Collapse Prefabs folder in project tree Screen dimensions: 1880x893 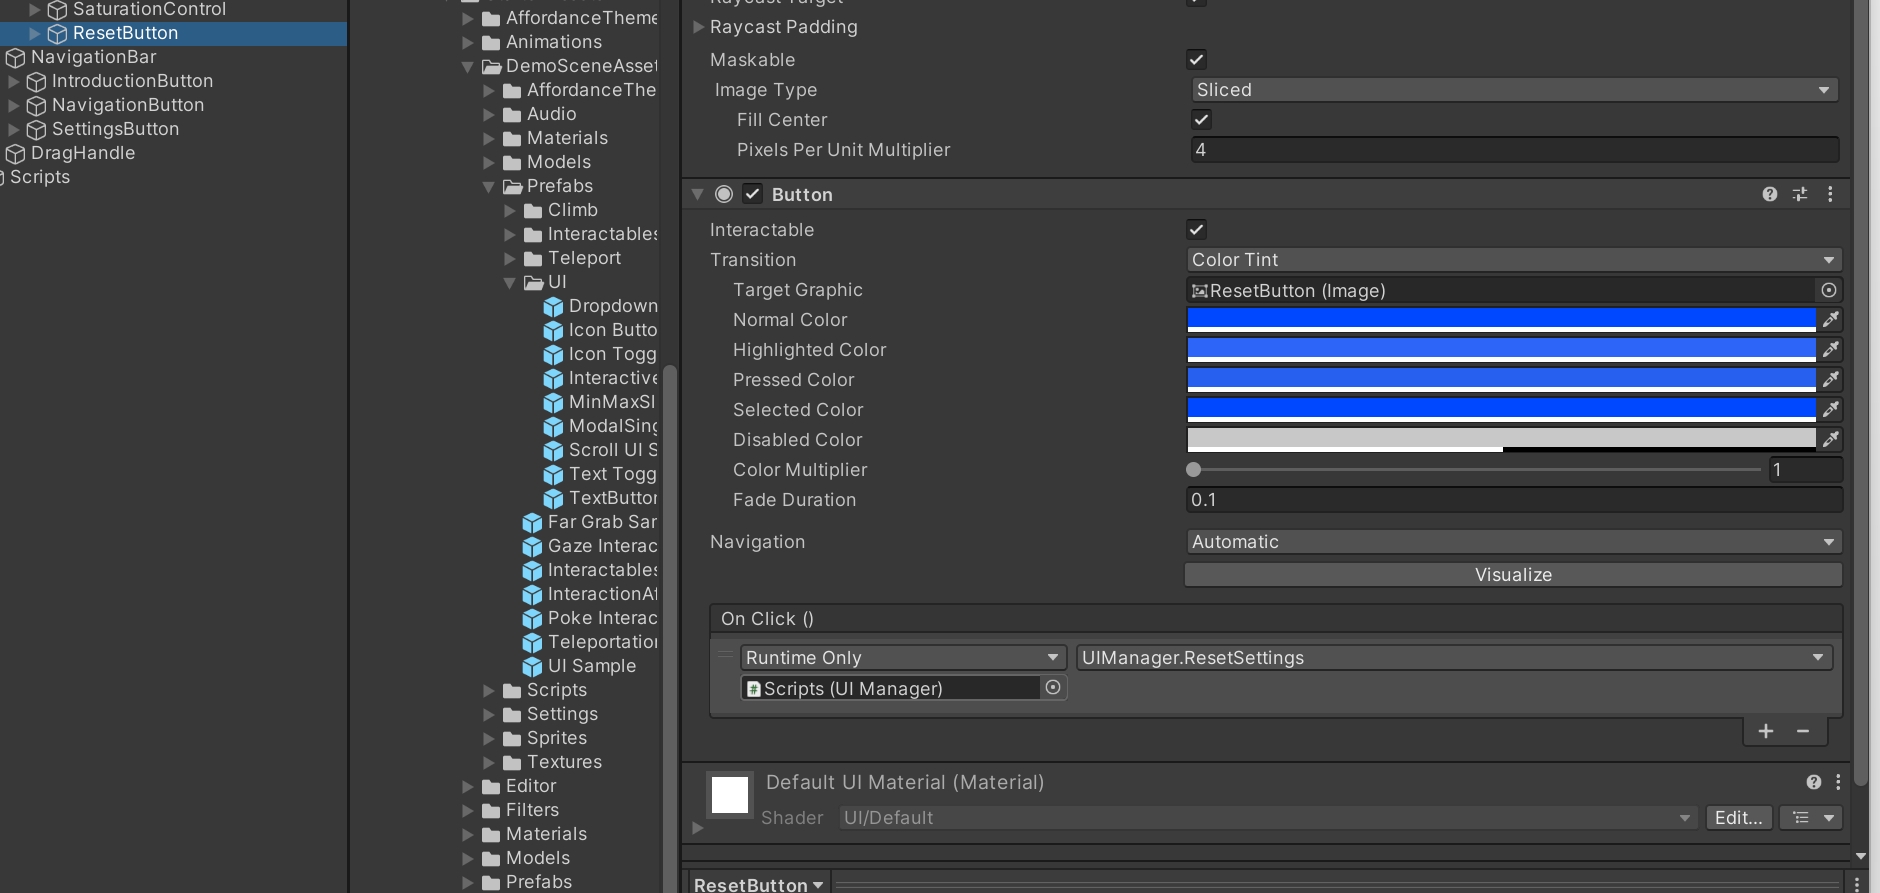point(489,187)
